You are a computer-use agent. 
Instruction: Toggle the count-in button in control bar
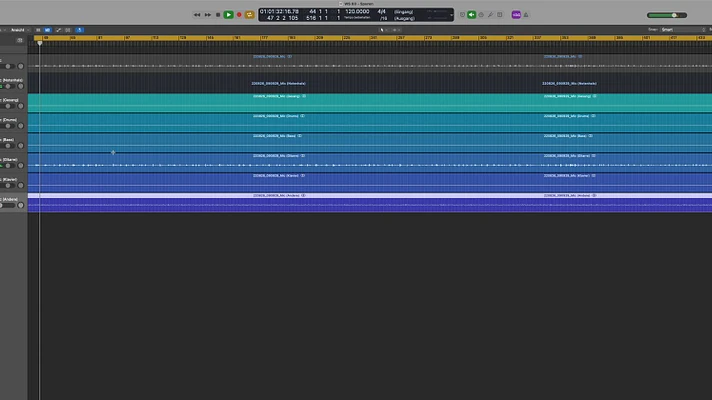pos(500,15)
